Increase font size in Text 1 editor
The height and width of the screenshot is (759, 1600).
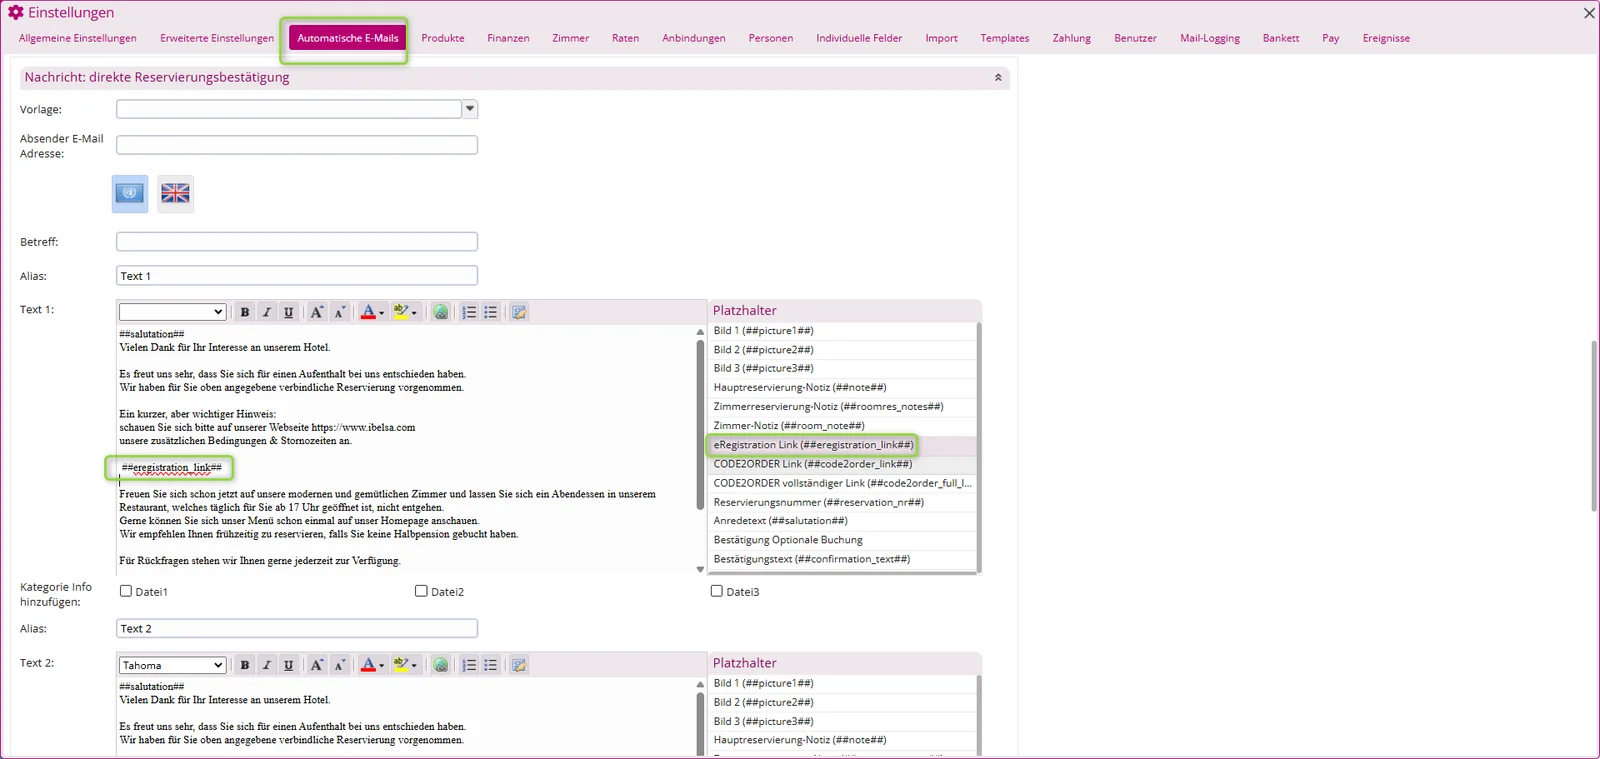pyautogui.click(x=317, y=312)
